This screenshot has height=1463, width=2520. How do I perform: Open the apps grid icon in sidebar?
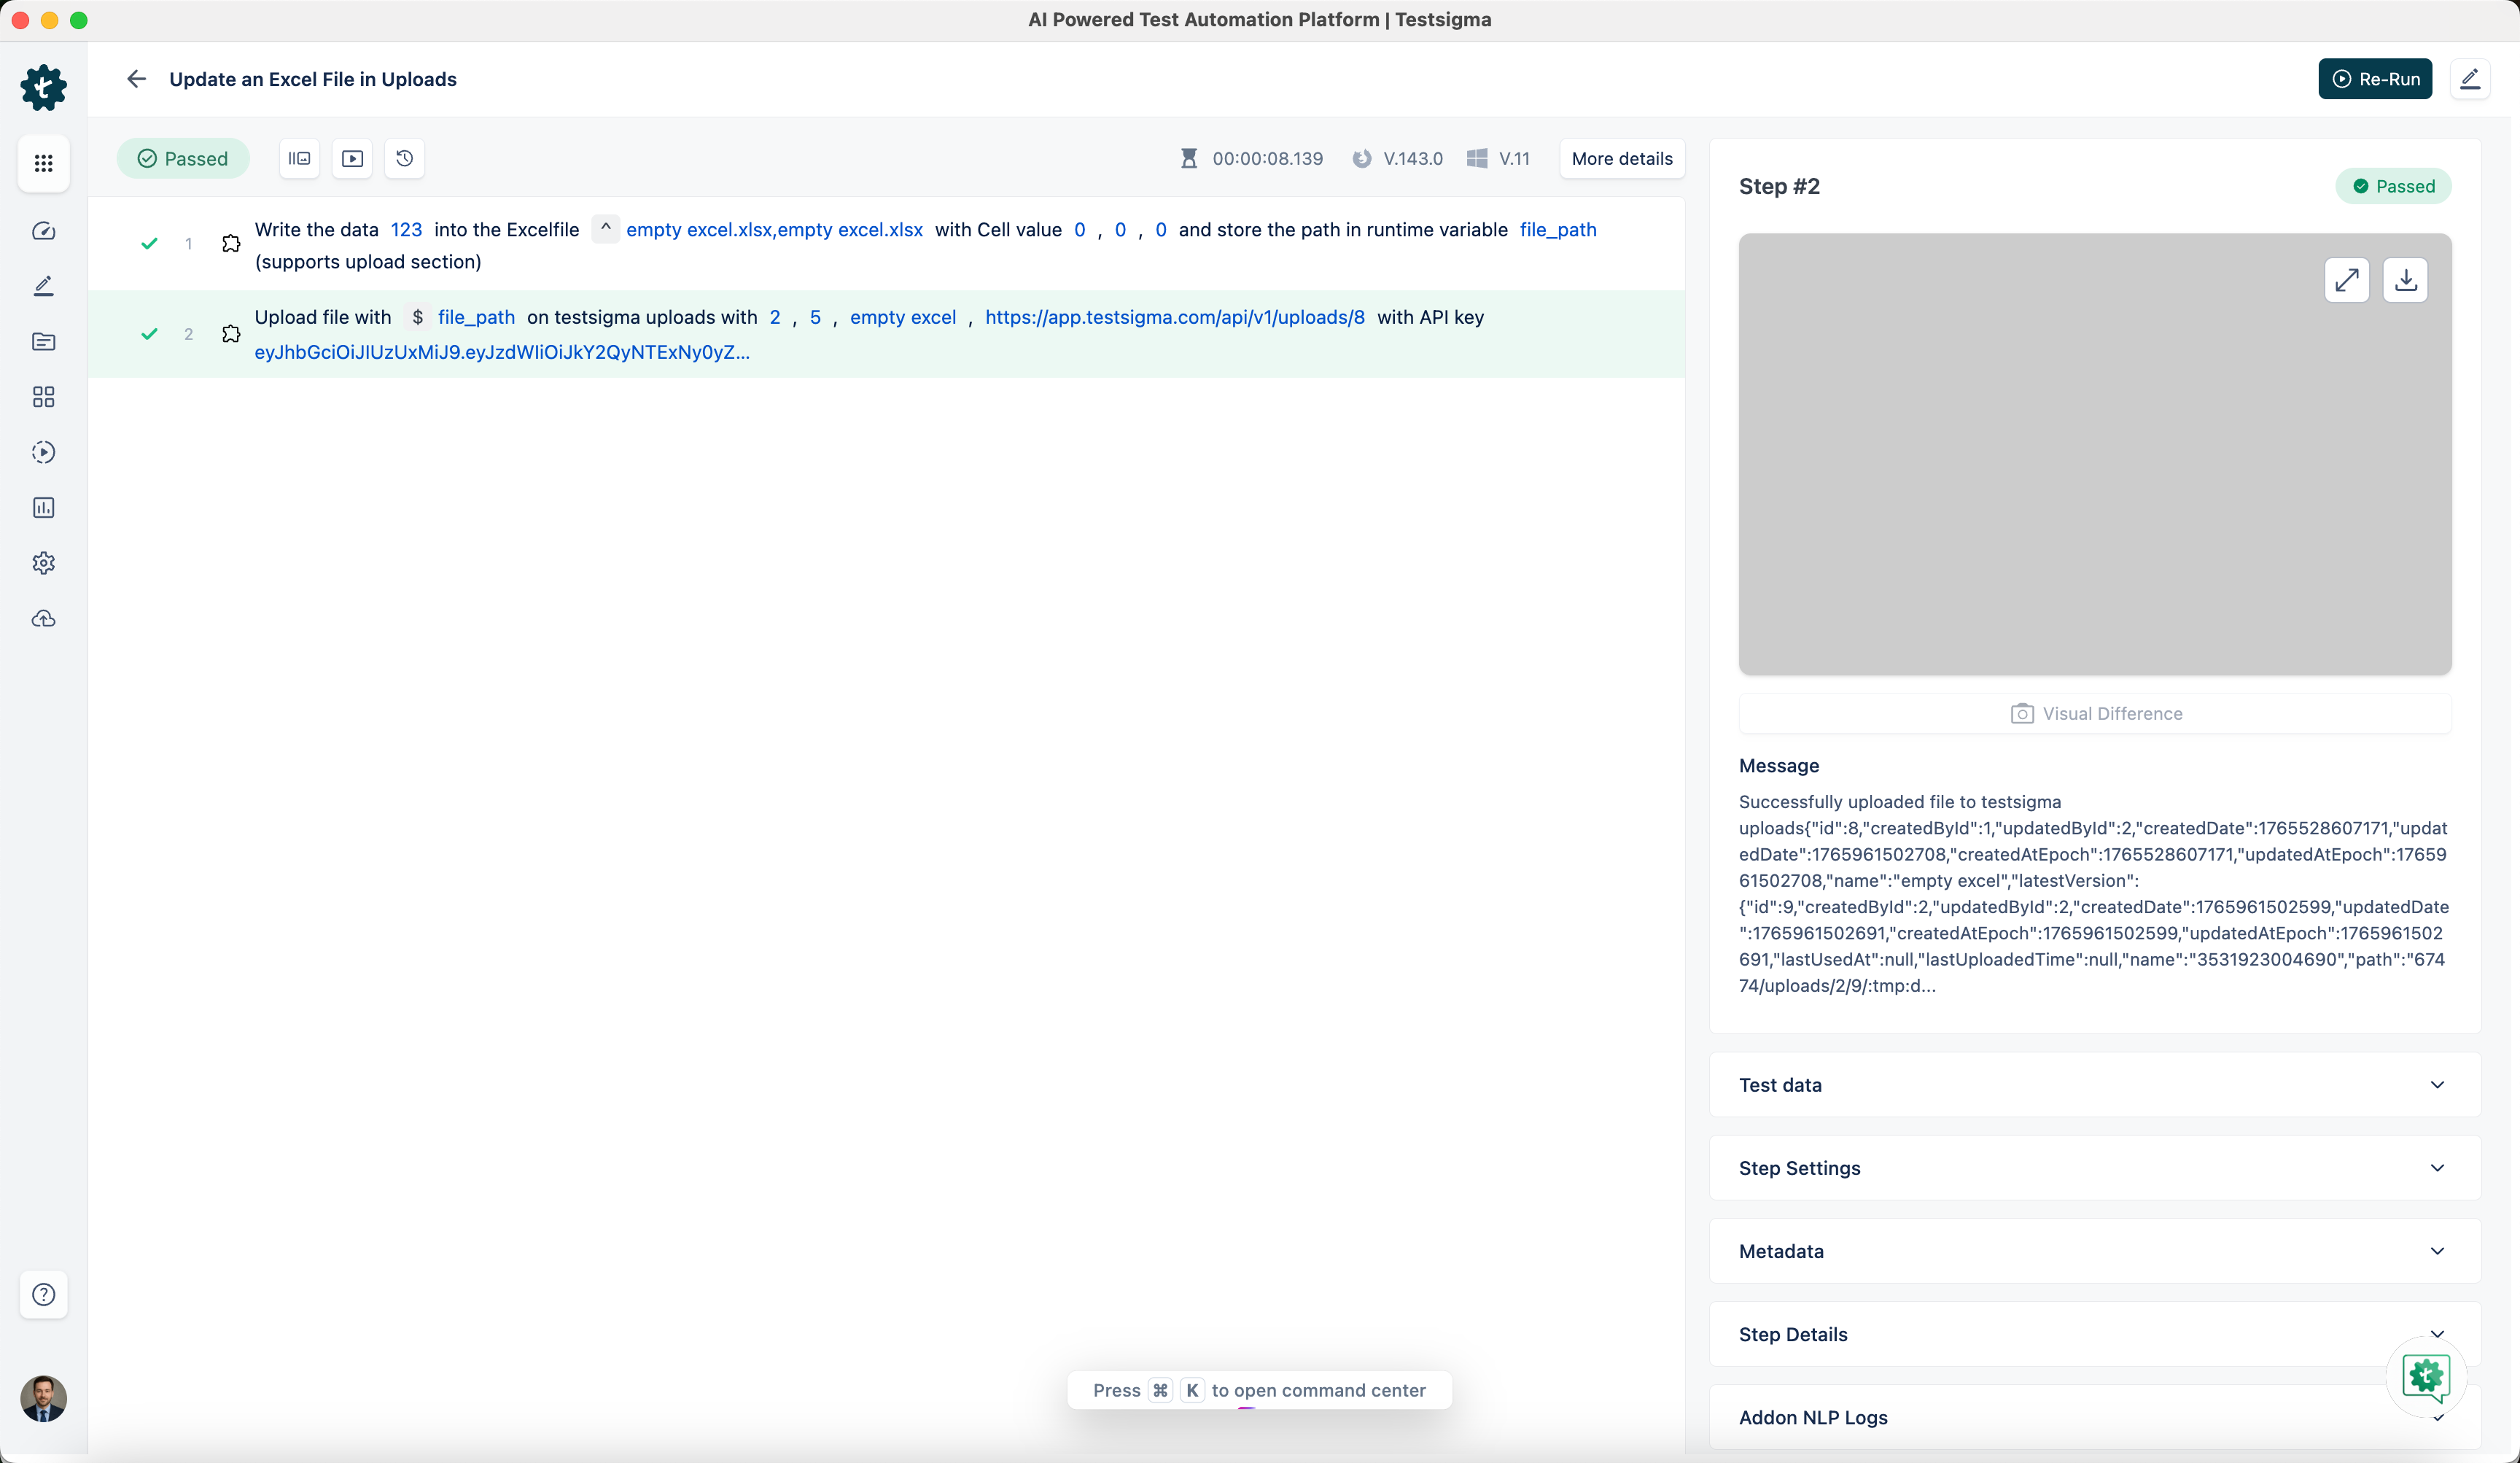coord(43,163)
